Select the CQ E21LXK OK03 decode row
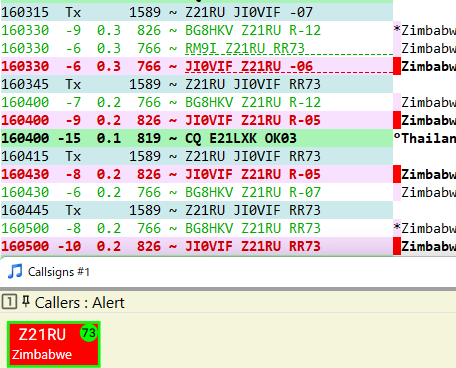 point(197,138)
